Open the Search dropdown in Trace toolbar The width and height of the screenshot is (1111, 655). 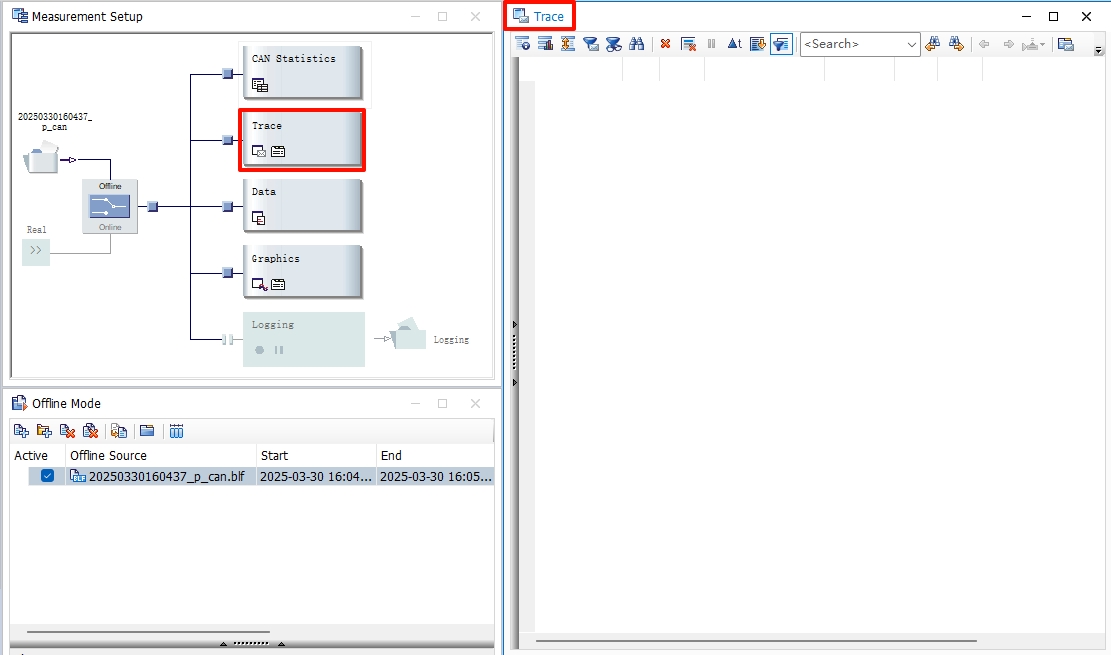tap(911, 44)
